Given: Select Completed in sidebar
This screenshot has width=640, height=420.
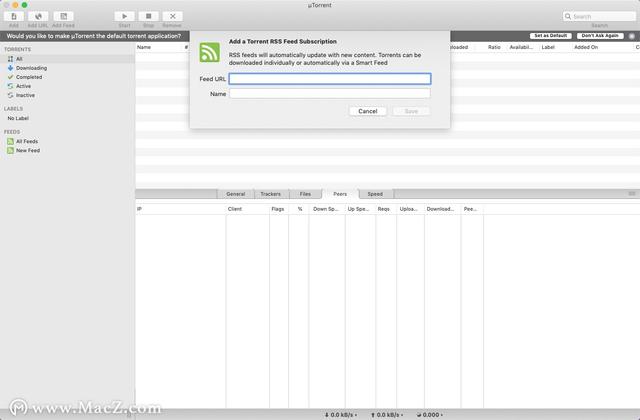Looking at the screenshot, I should click(x=67, y=77).
